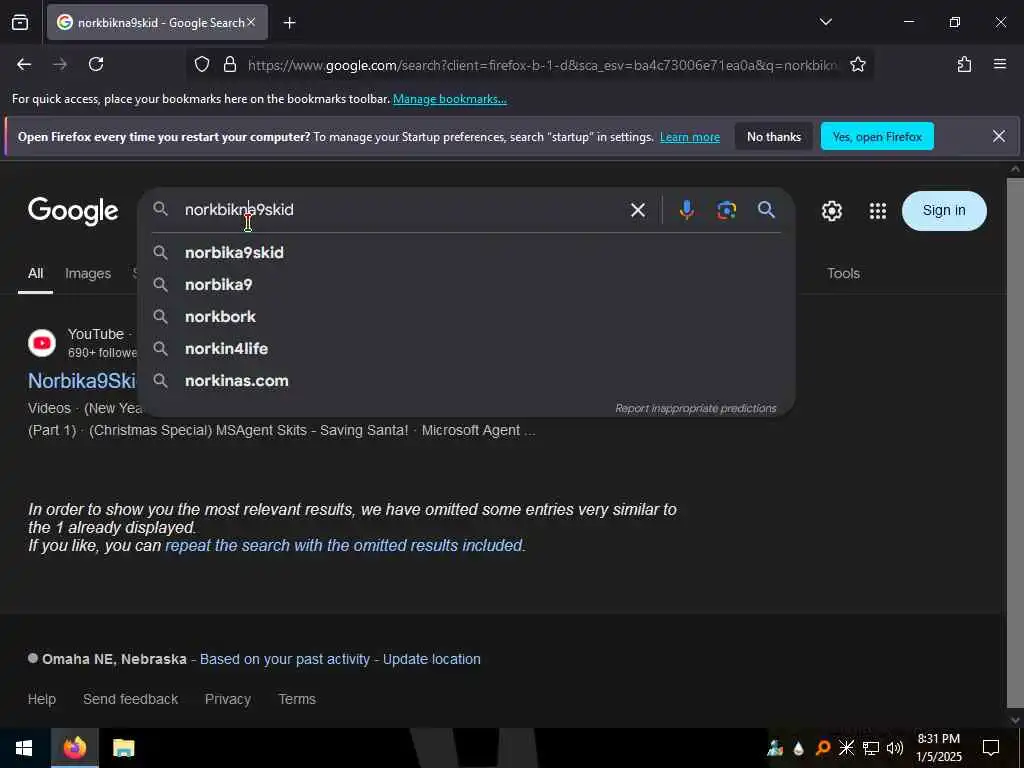This screenshot has width=1024, height=768.
Task: Open the orange magnifier tray icon
Action: click(823, 748)
